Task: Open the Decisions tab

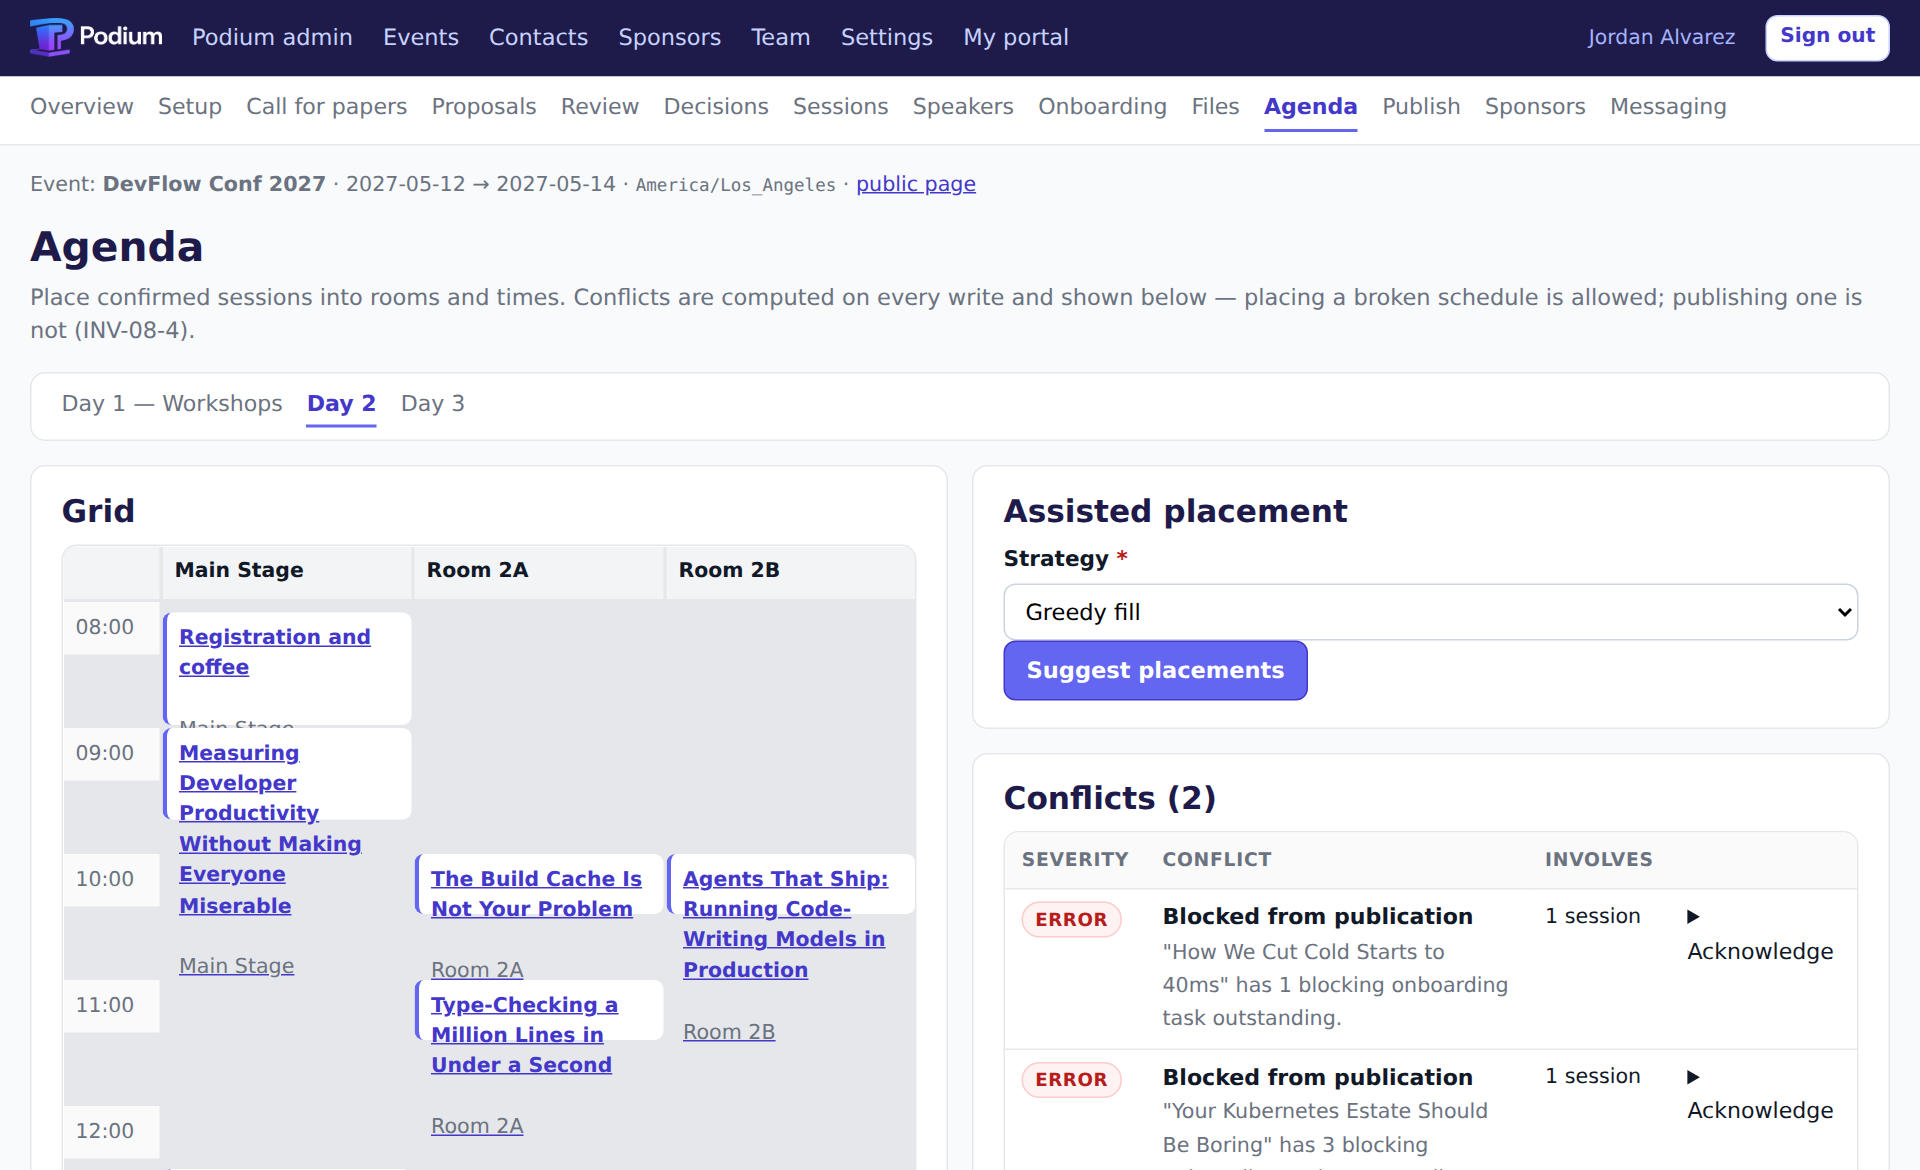Action: pyautogui.click(x=716, y=106)
